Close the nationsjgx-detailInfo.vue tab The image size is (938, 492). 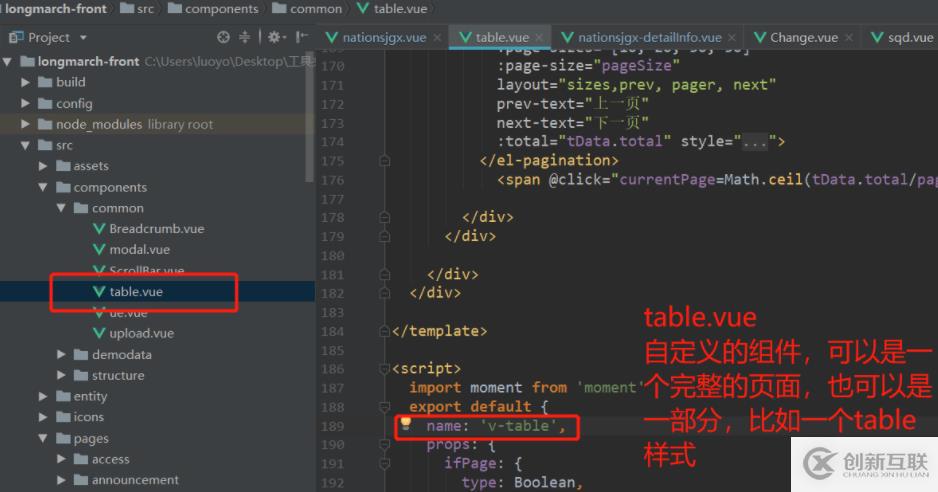pyautogui.click(x=732, y=38)
